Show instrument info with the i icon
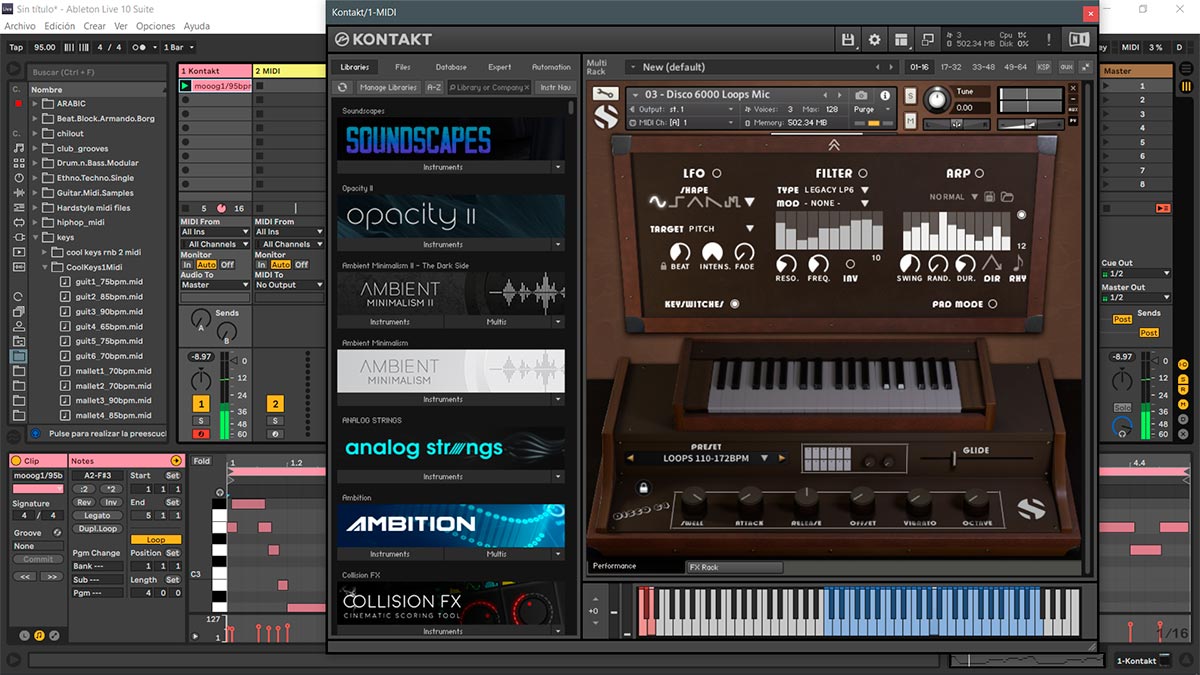 (884, 95)
